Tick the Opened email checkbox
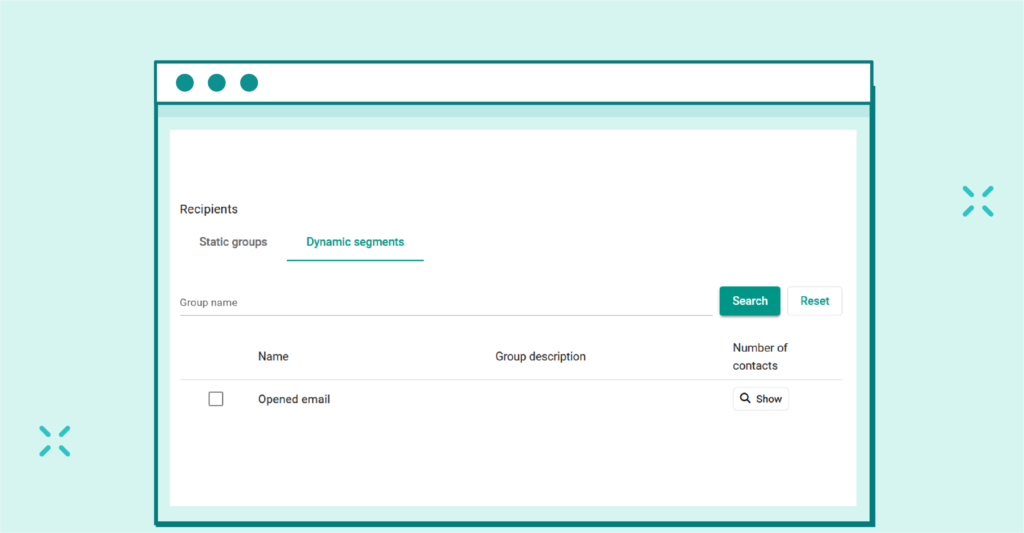 coord(216,399)
